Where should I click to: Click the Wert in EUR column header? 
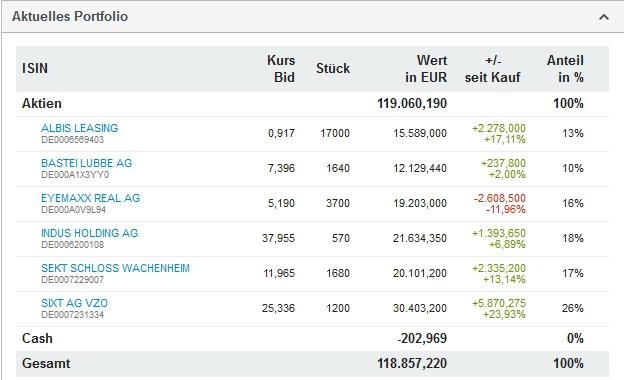pyautogui.click(x=426, y=69)
